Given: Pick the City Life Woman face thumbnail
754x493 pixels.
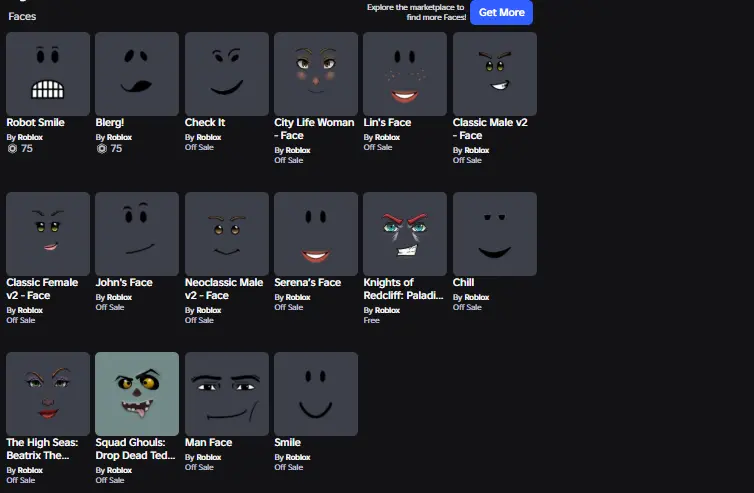Looking at the screenshot, I should click(x=316, y=74).
